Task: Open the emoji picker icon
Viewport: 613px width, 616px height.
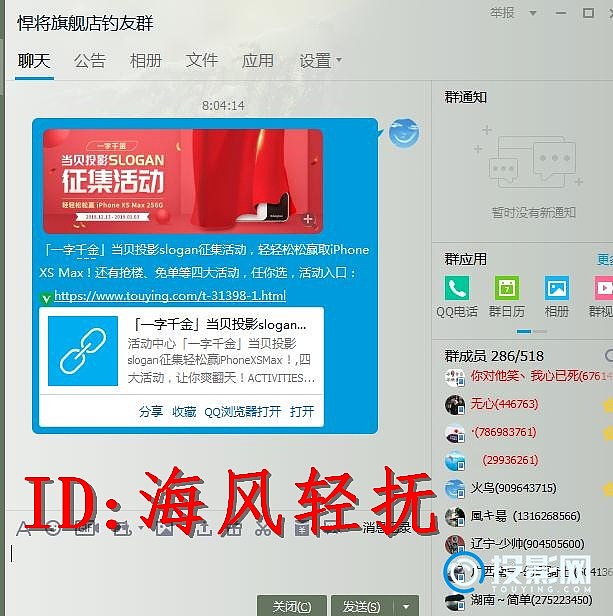Action: [x=51, y=528]
